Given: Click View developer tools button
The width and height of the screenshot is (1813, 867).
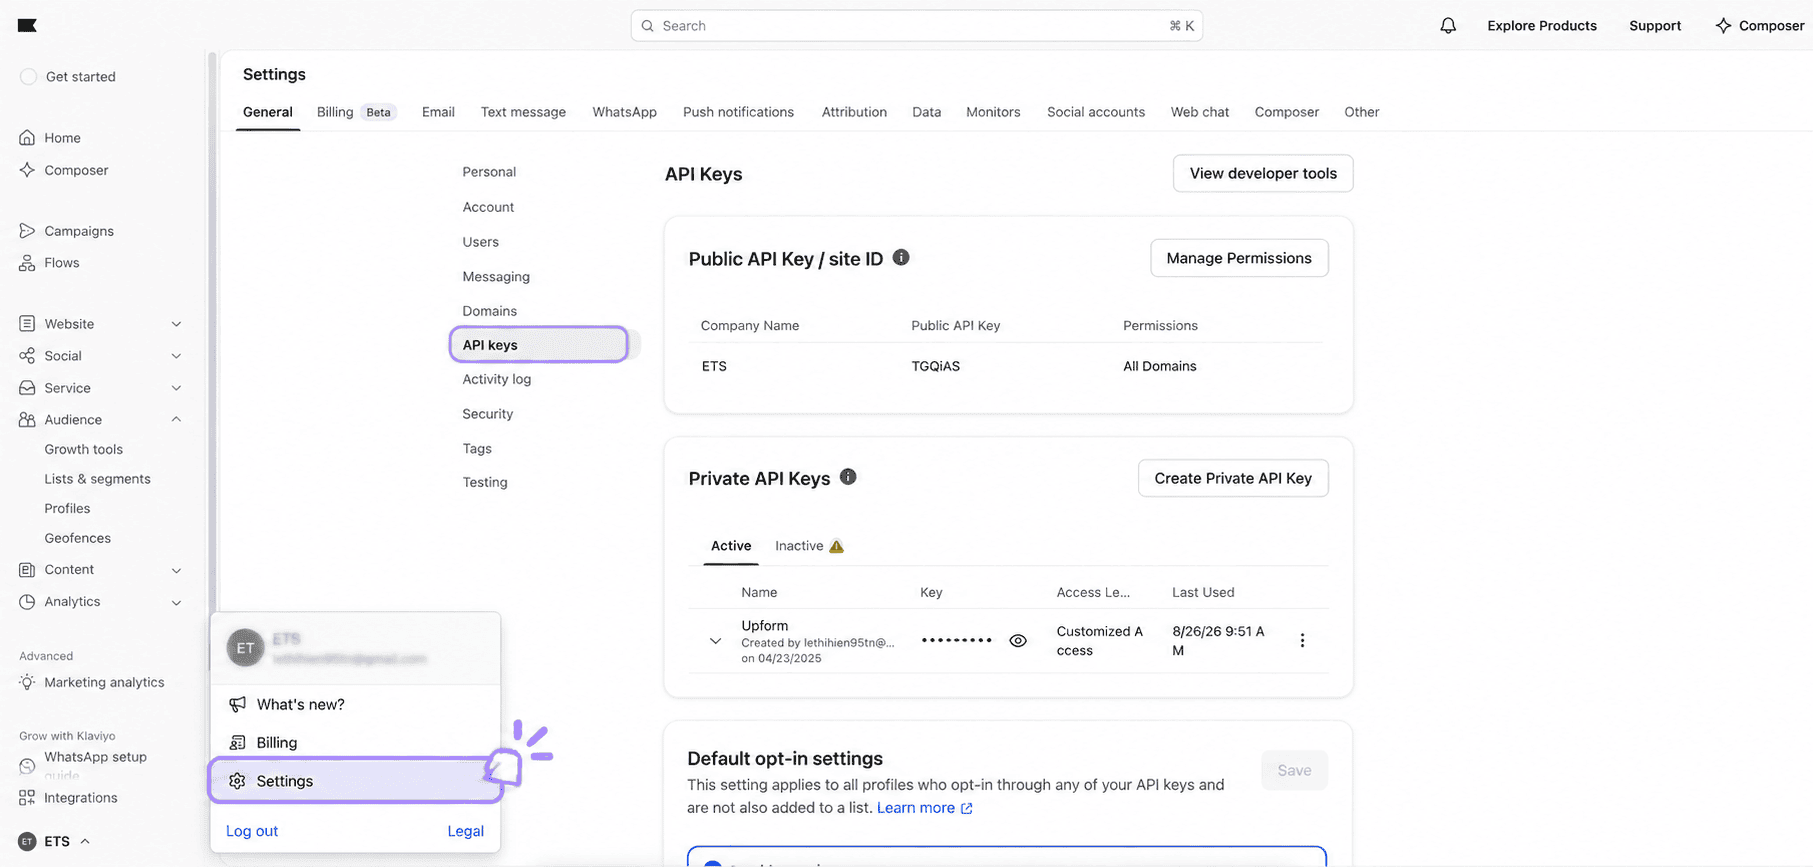Looking at the screenshot, I should [x=1263, y=173].
